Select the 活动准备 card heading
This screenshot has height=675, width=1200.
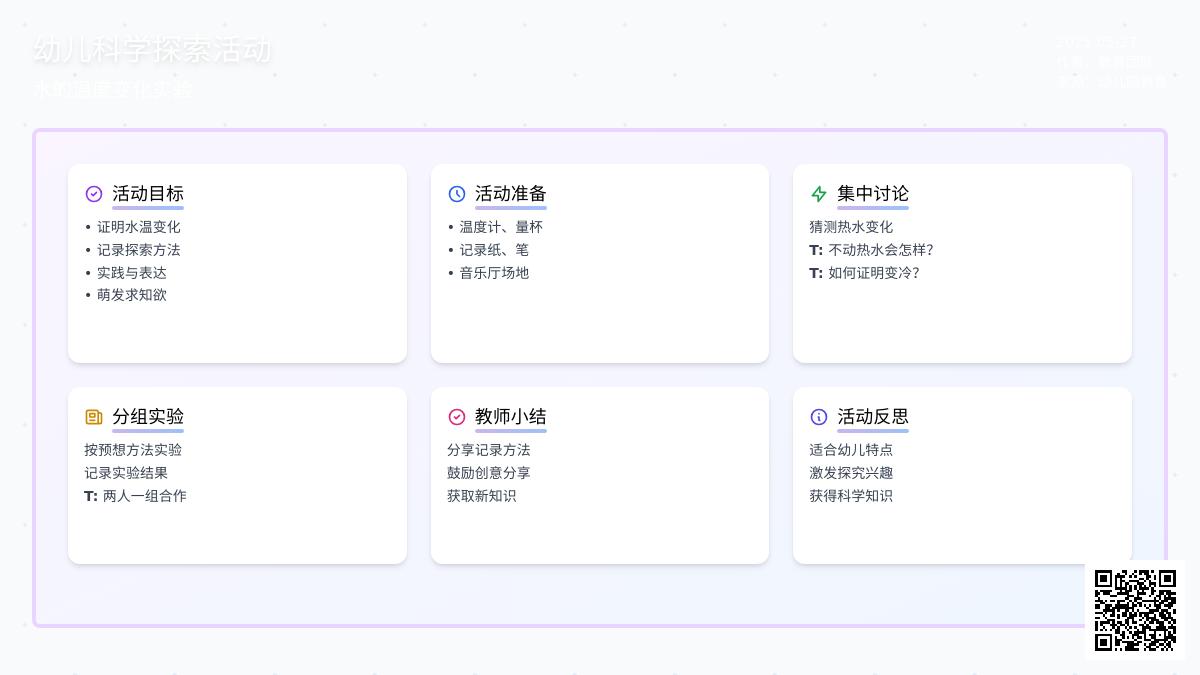pyautogui.click(x=511, y=194)
